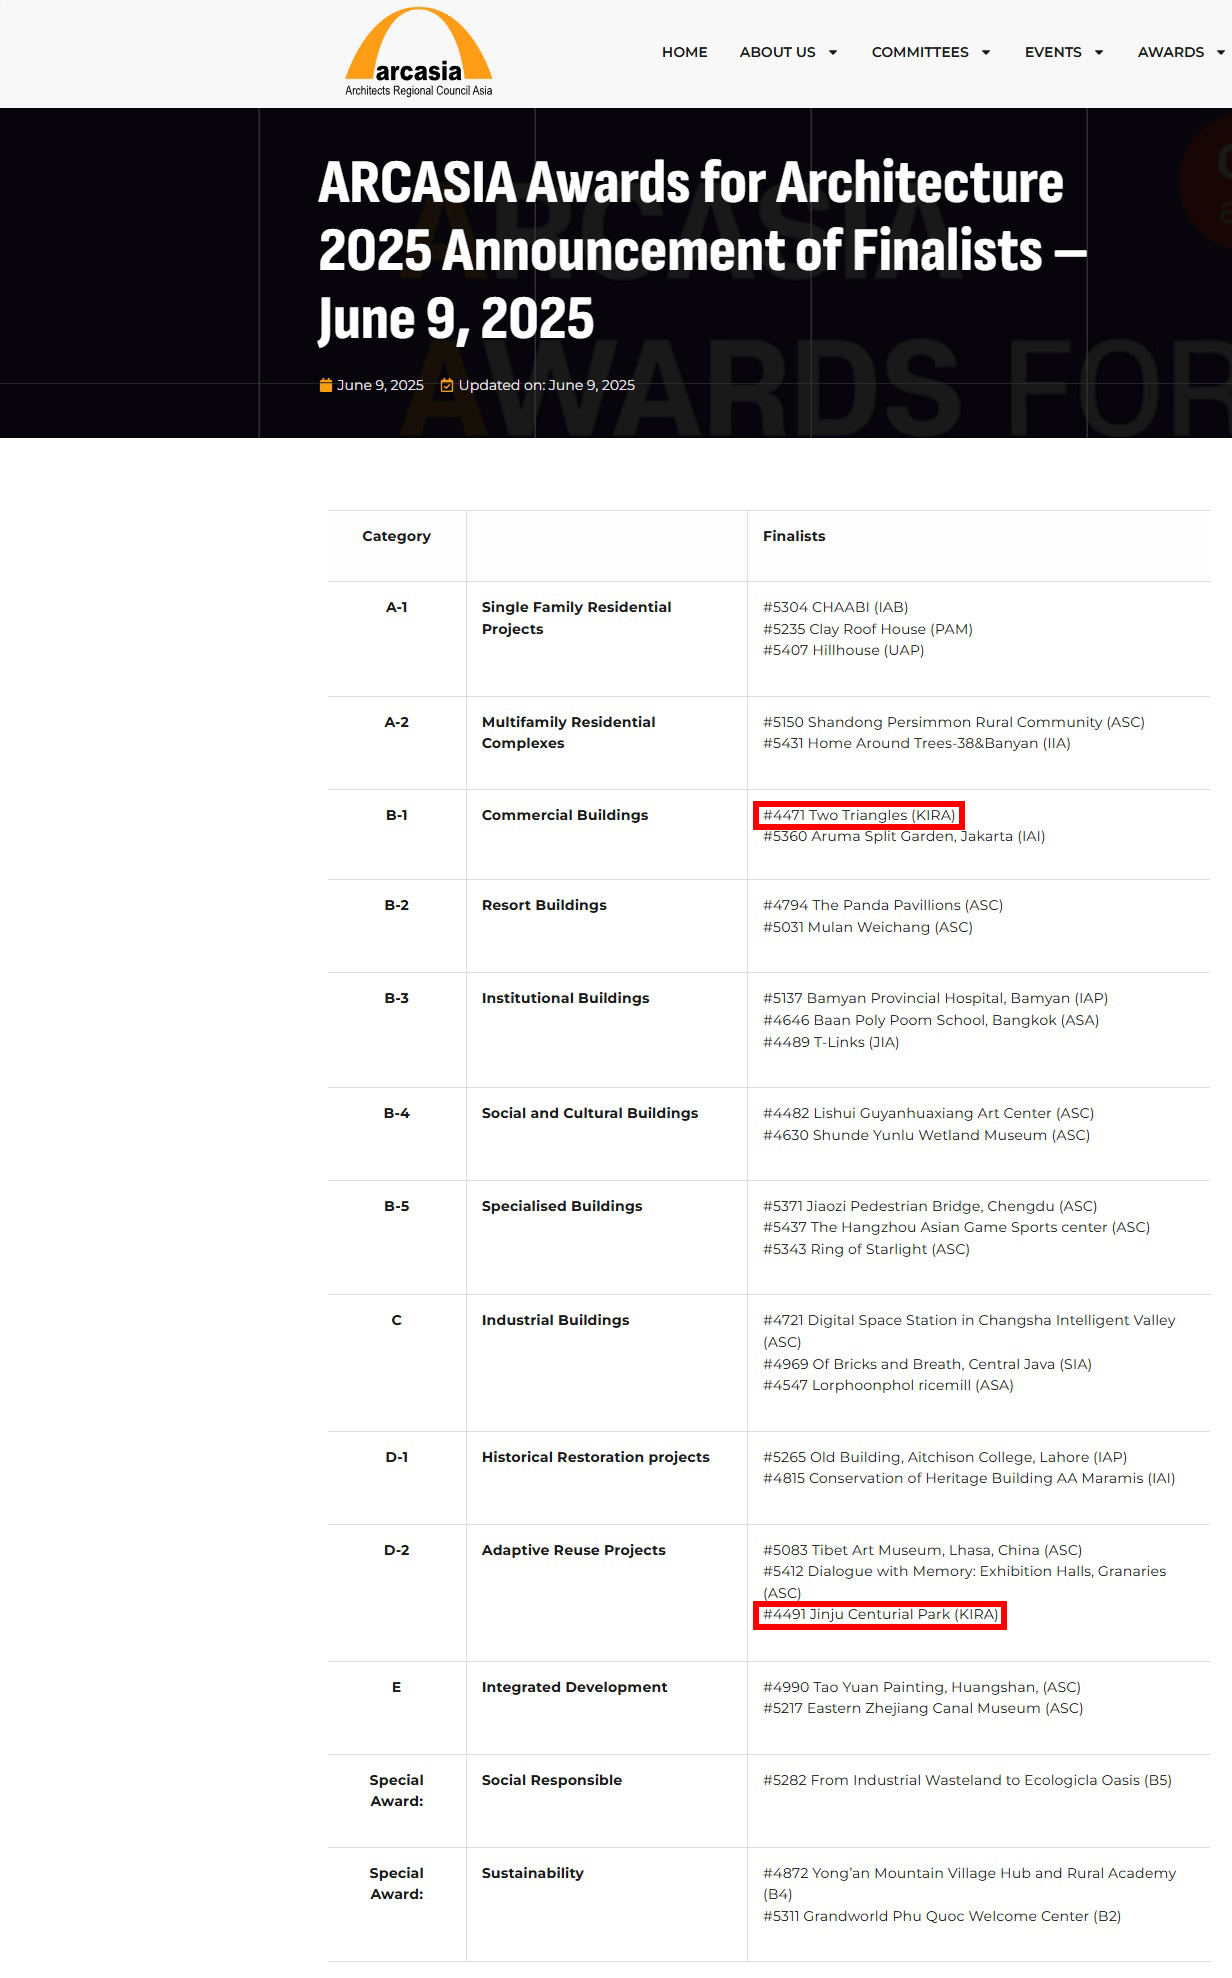Expand the About Us dropdown arrow
Image resolution: width=1232 pixels, height=1978 pixels.
tap(833, 53)
